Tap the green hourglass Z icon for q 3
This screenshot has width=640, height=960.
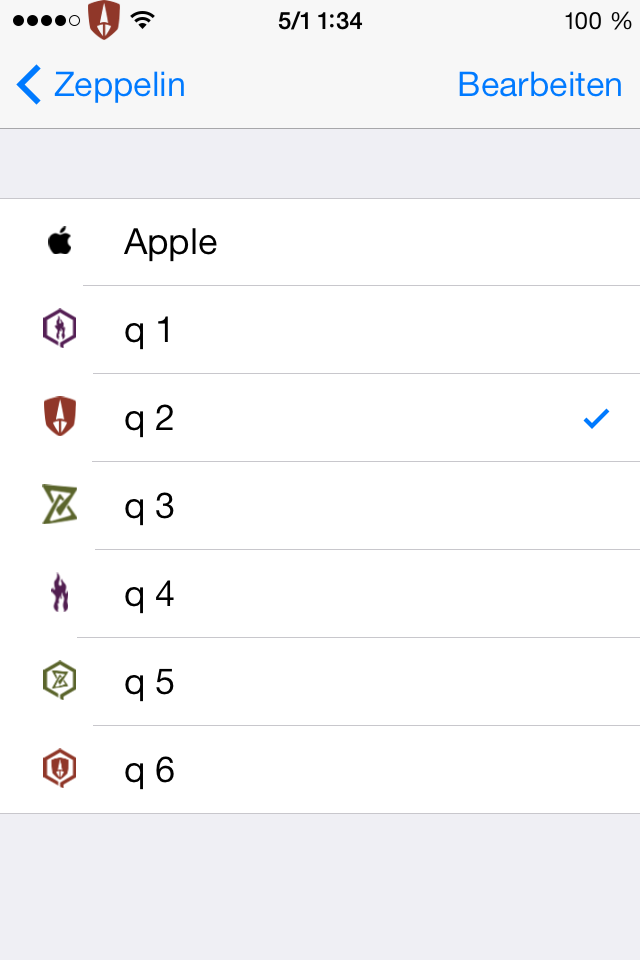(59, 504)
